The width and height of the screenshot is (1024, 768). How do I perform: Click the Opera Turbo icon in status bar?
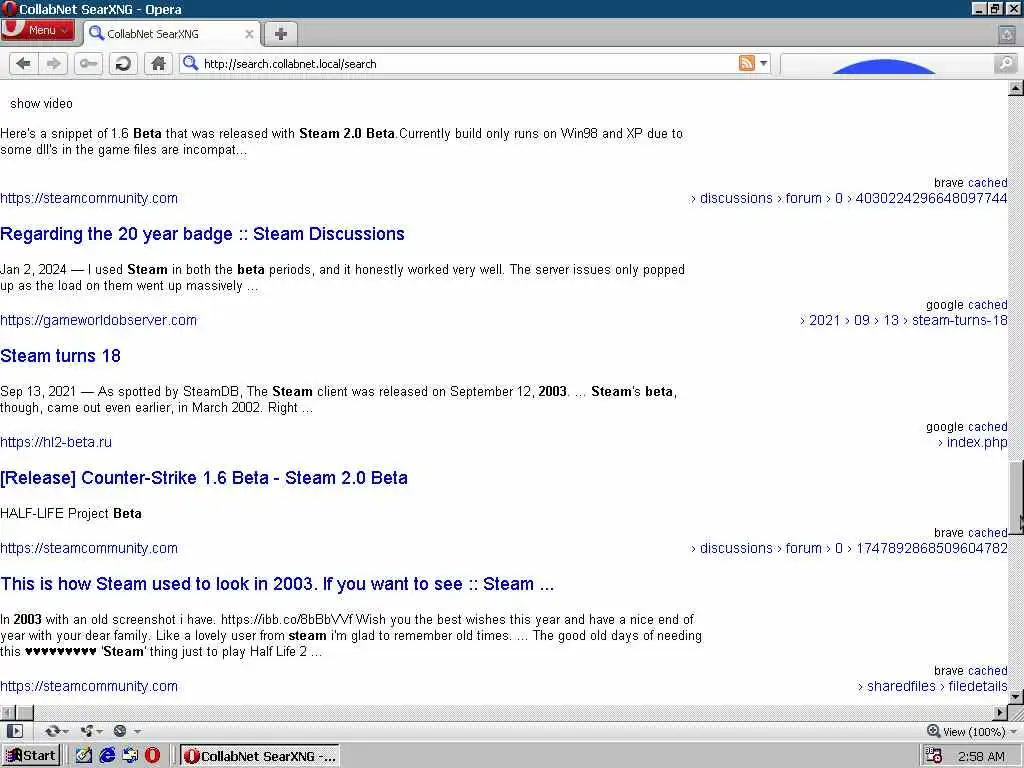[120, 731]
